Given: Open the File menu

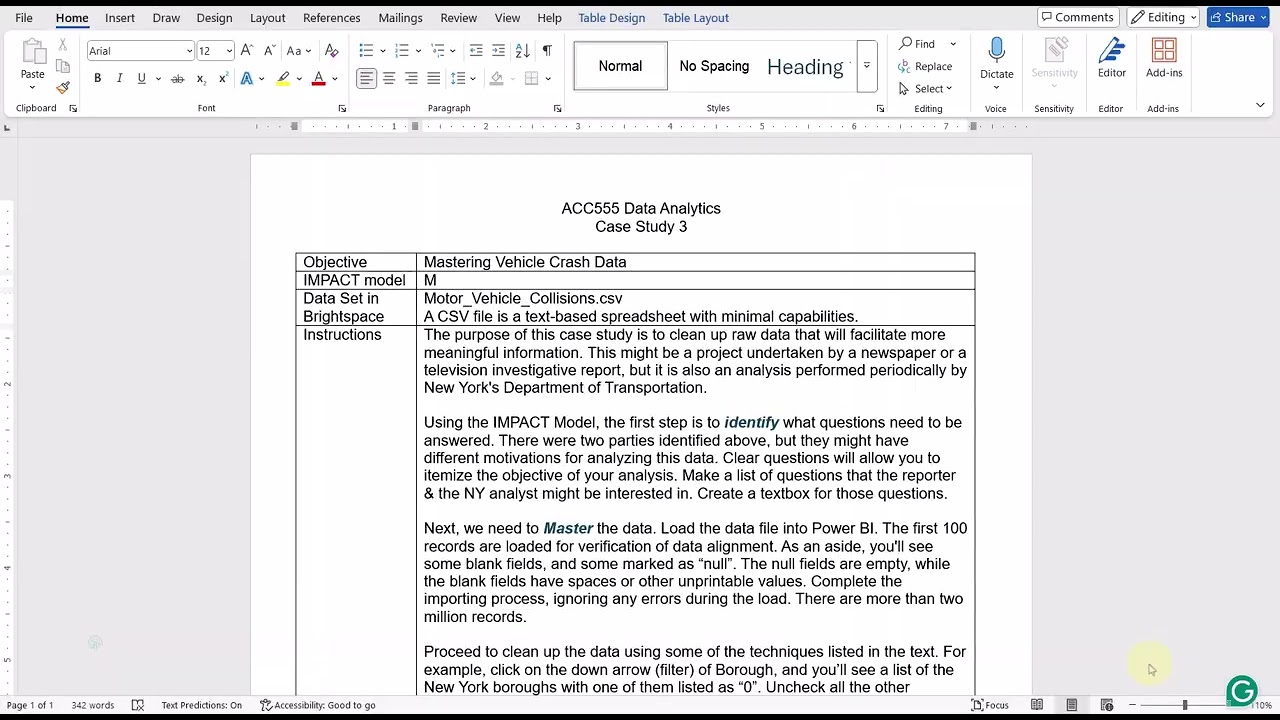Looking at the screenshot, I should tap(24, 18).
